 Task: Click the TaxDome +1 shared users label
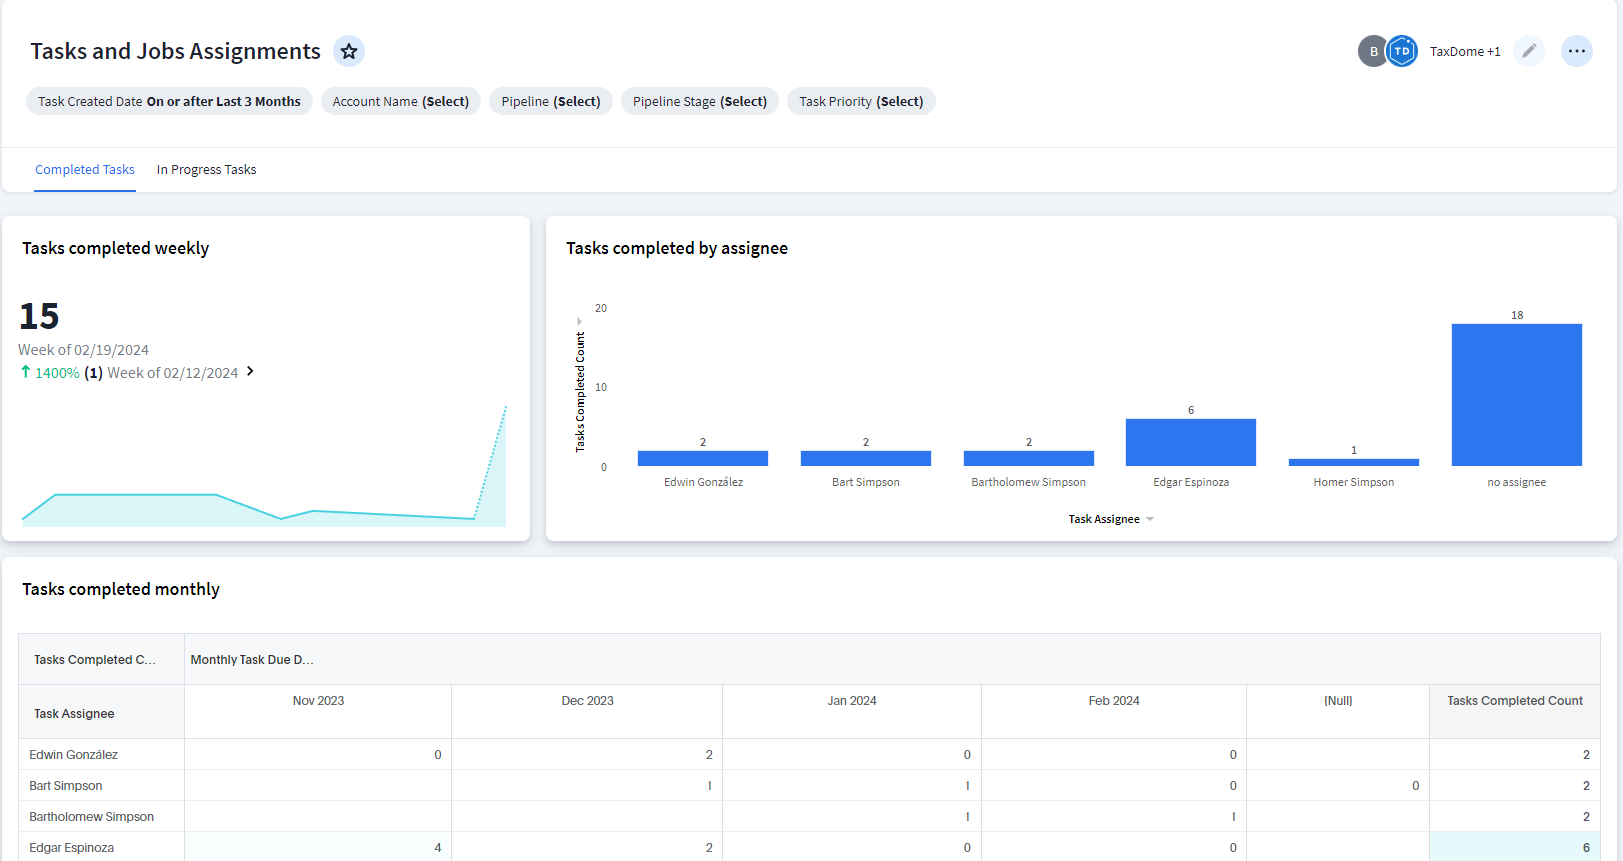click(1464, 52)
